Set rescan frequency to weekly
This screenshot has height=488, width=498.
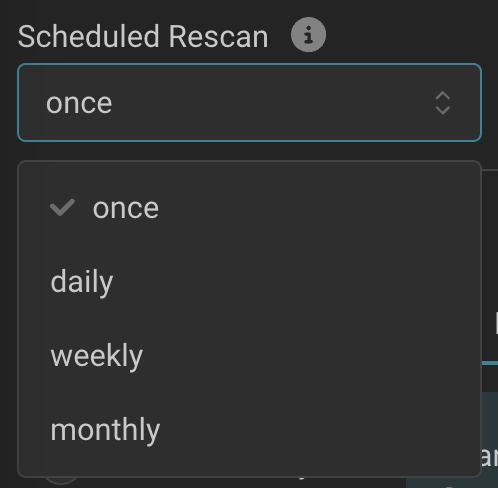pos(249,356)
